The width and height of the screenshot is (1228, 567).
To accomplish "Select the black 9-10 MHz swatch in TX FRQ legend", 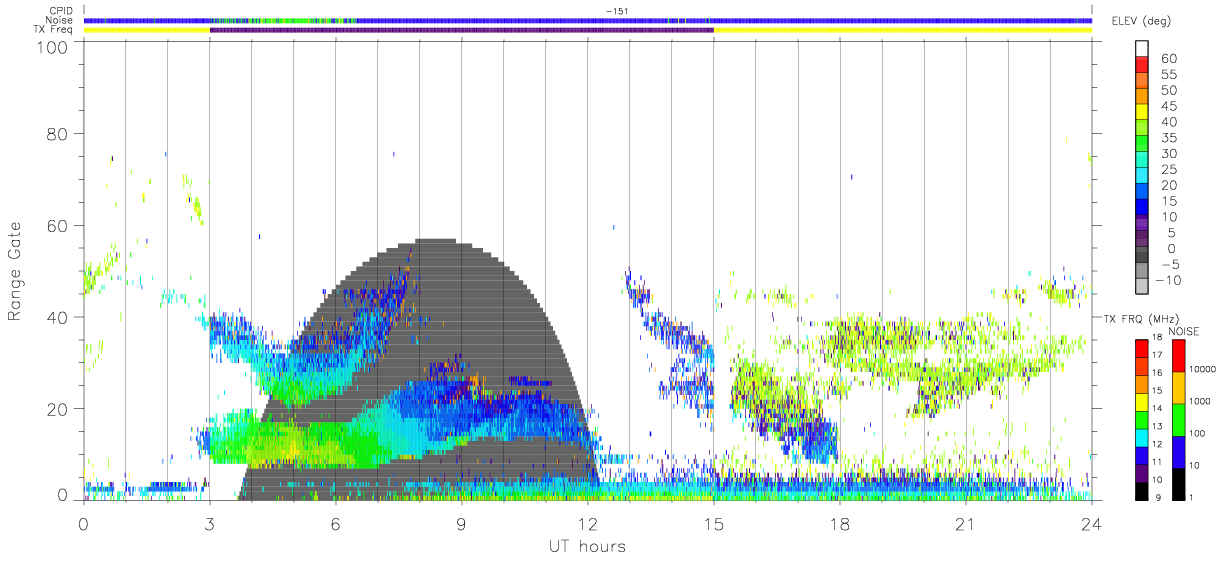I will point(1141,489).
